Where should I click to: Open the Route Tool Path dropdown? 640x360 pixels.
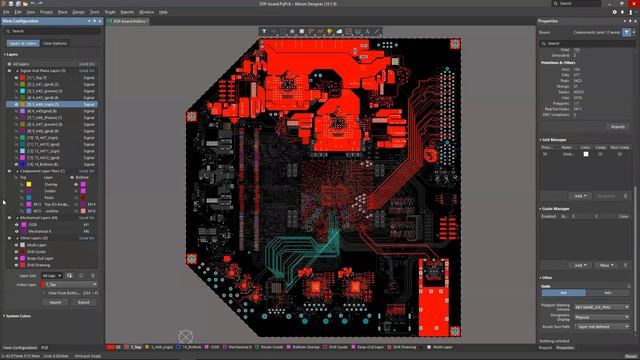(602, 327)
